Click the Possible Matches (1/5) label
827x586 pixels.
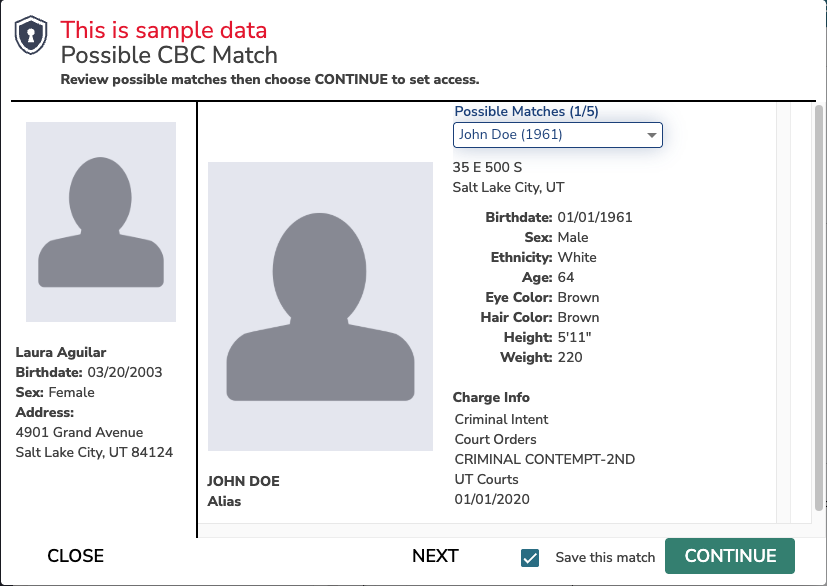pos(526,111)
